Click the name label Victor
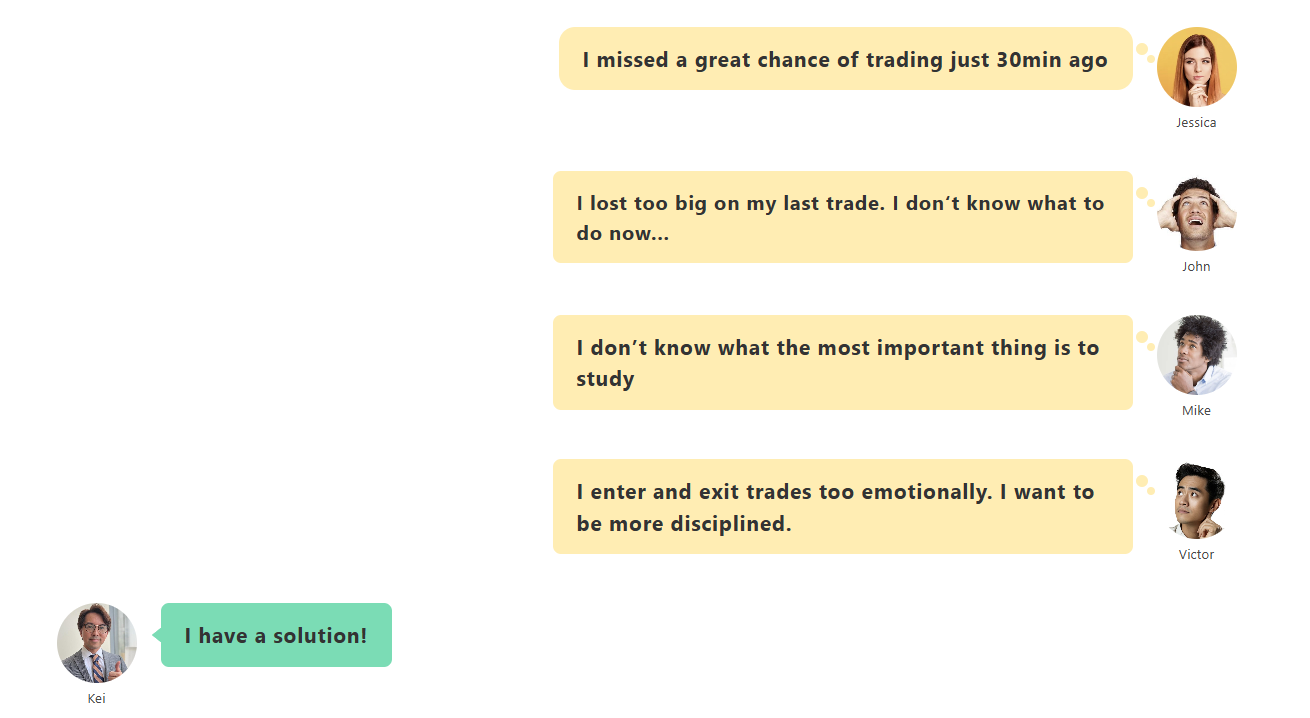The width and height of the screenshot is (1310, 718). (1196, 554)
